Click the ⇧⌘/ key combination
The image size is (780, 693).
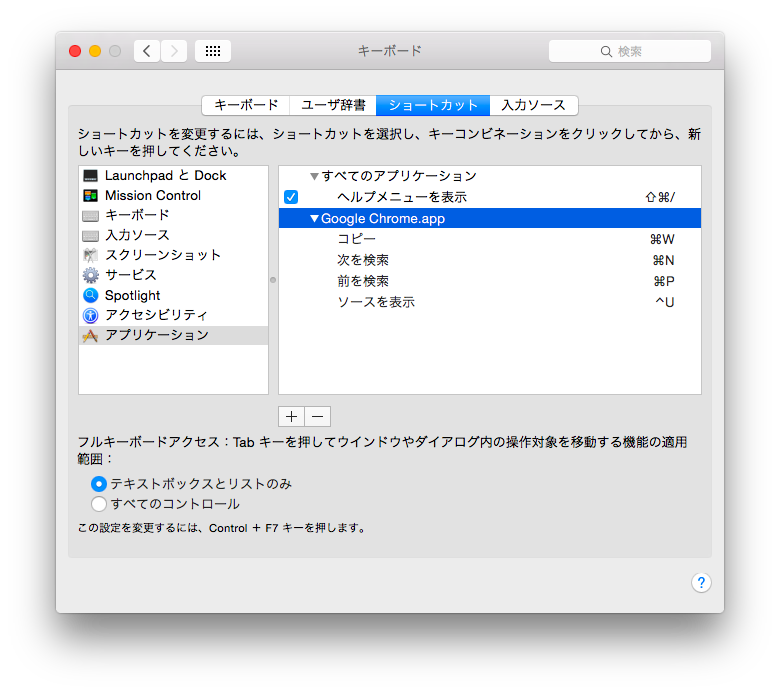[x=660, y=198]
